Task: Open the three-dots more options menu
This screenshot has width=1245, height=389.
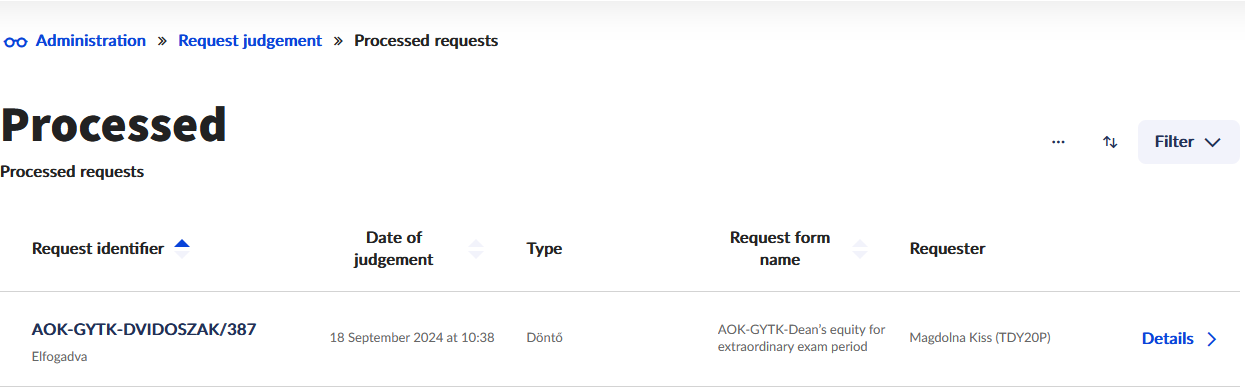Action: click(1058, 142)
